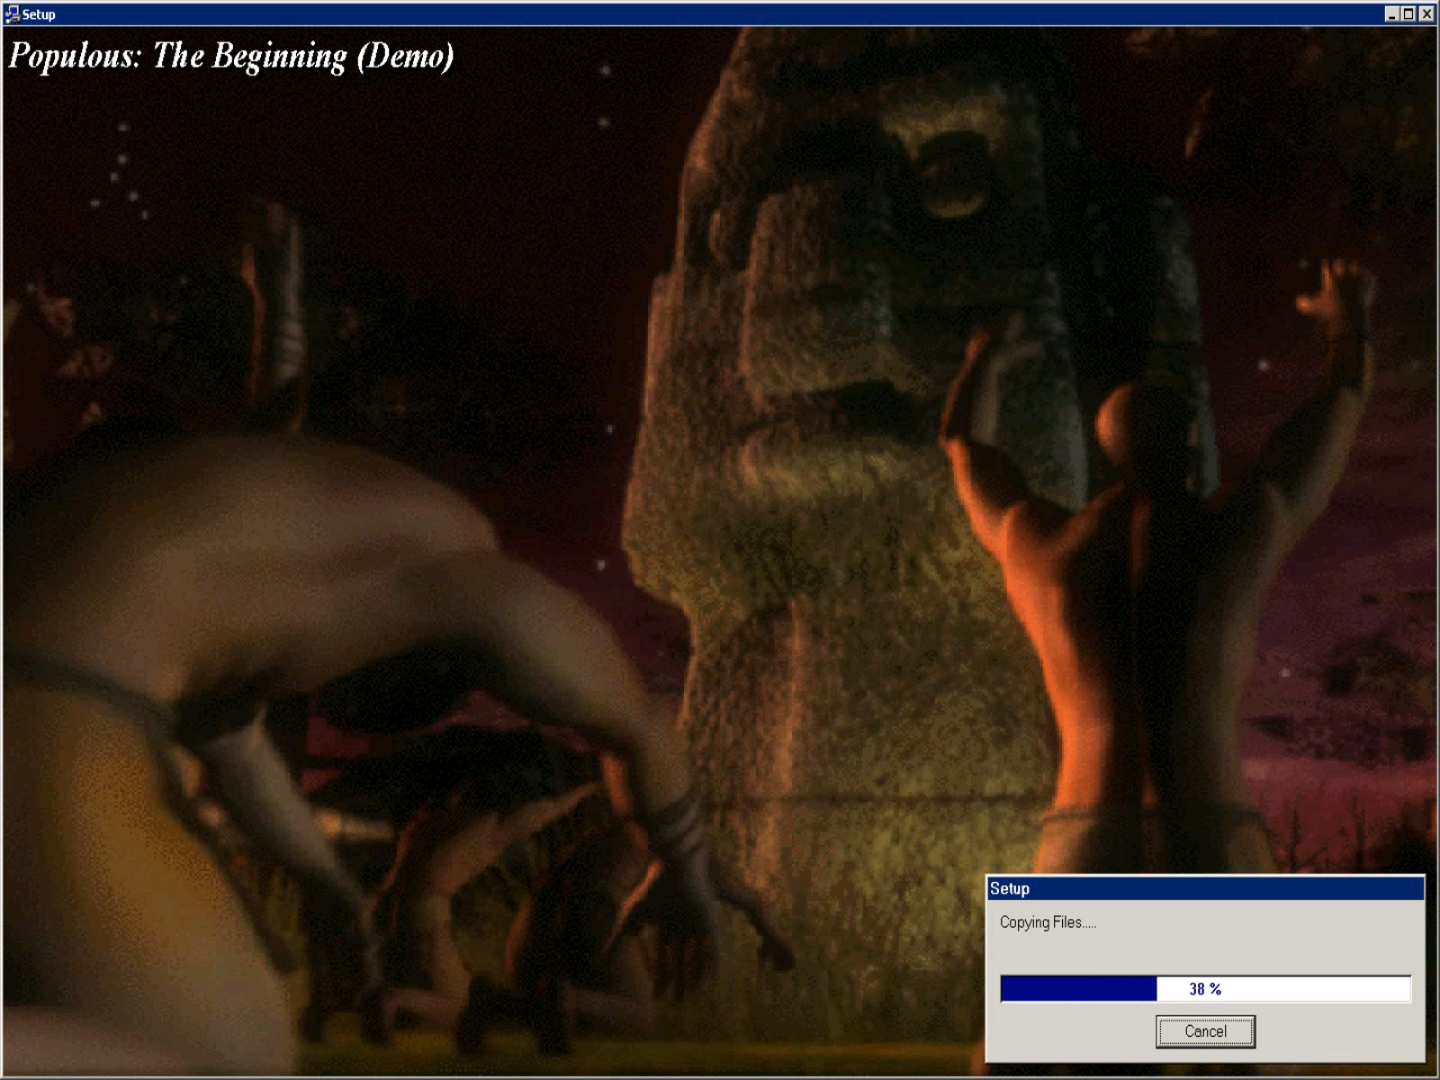Close the Setup window
The image size is (1440, 1080).
tap(1426, 14)
